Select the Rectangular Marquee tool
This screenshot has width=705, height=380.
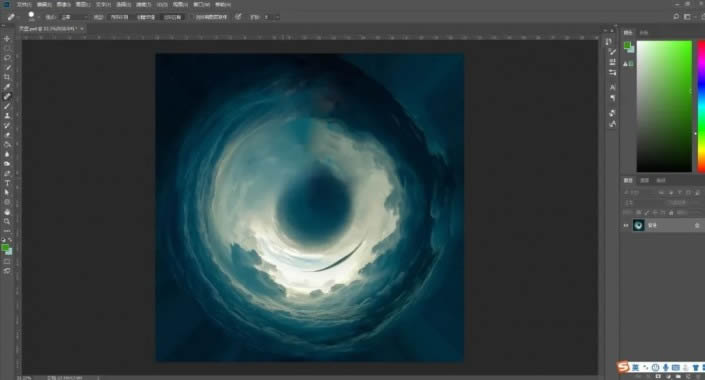(7, 48)
